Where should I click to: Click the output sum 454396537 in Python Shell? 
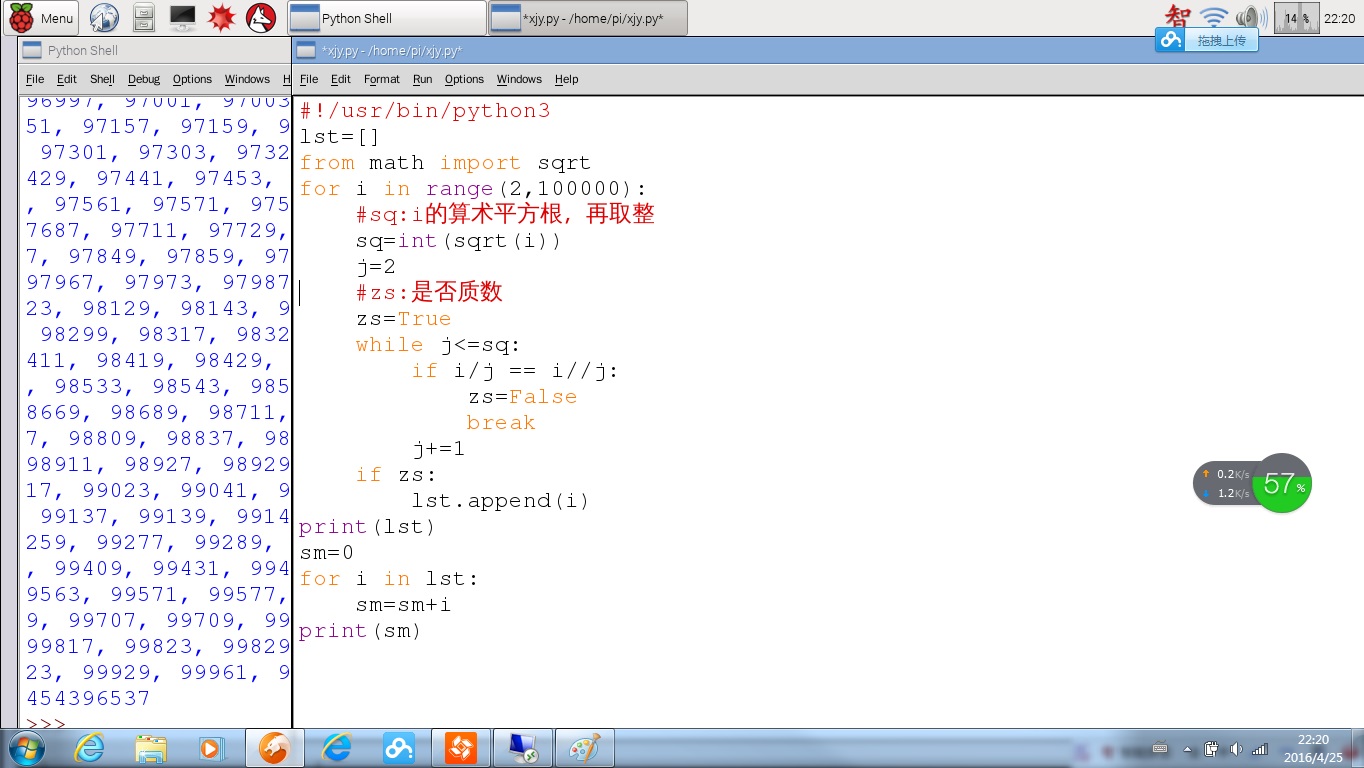point(89,698)
